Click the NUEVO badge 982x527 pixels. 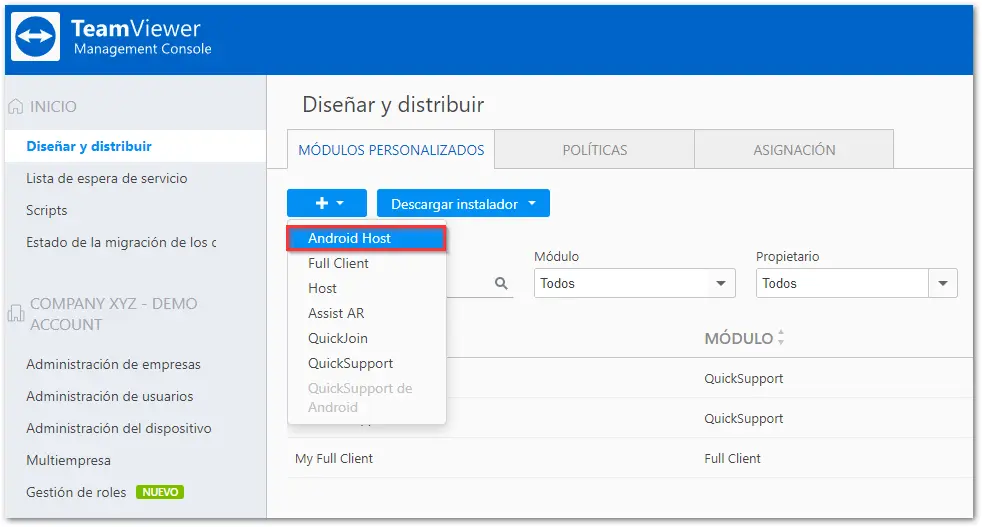pos(160,492)
